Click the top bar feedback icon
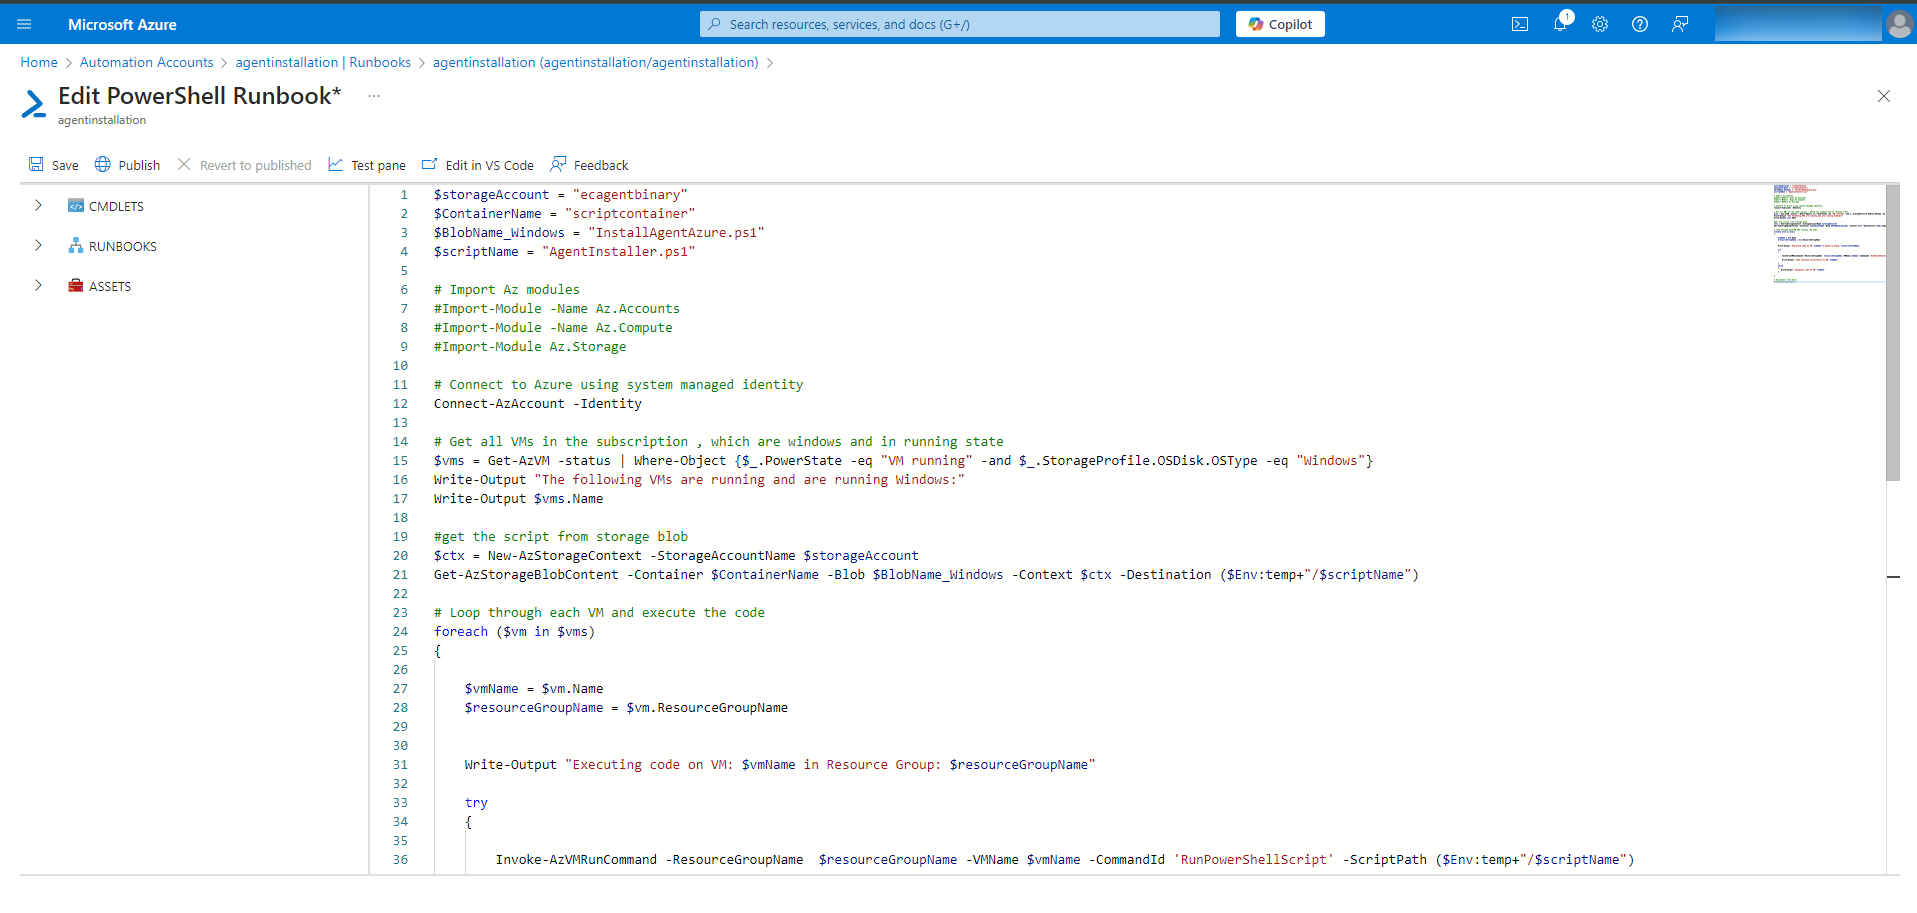This screenshot has height=913, width=1917. [x=1680, y=24]
